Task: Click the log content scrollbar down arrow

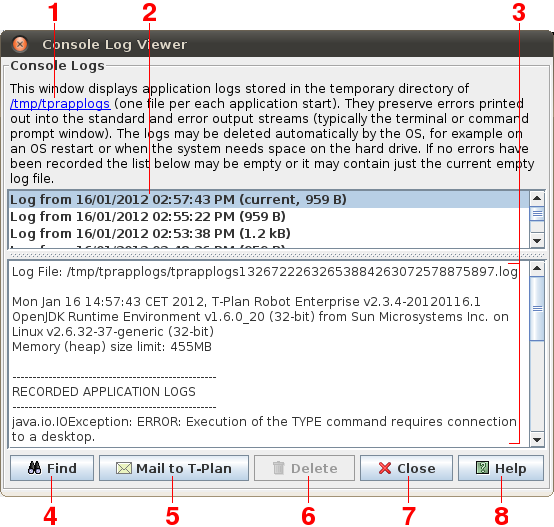Action: (537, 440)
